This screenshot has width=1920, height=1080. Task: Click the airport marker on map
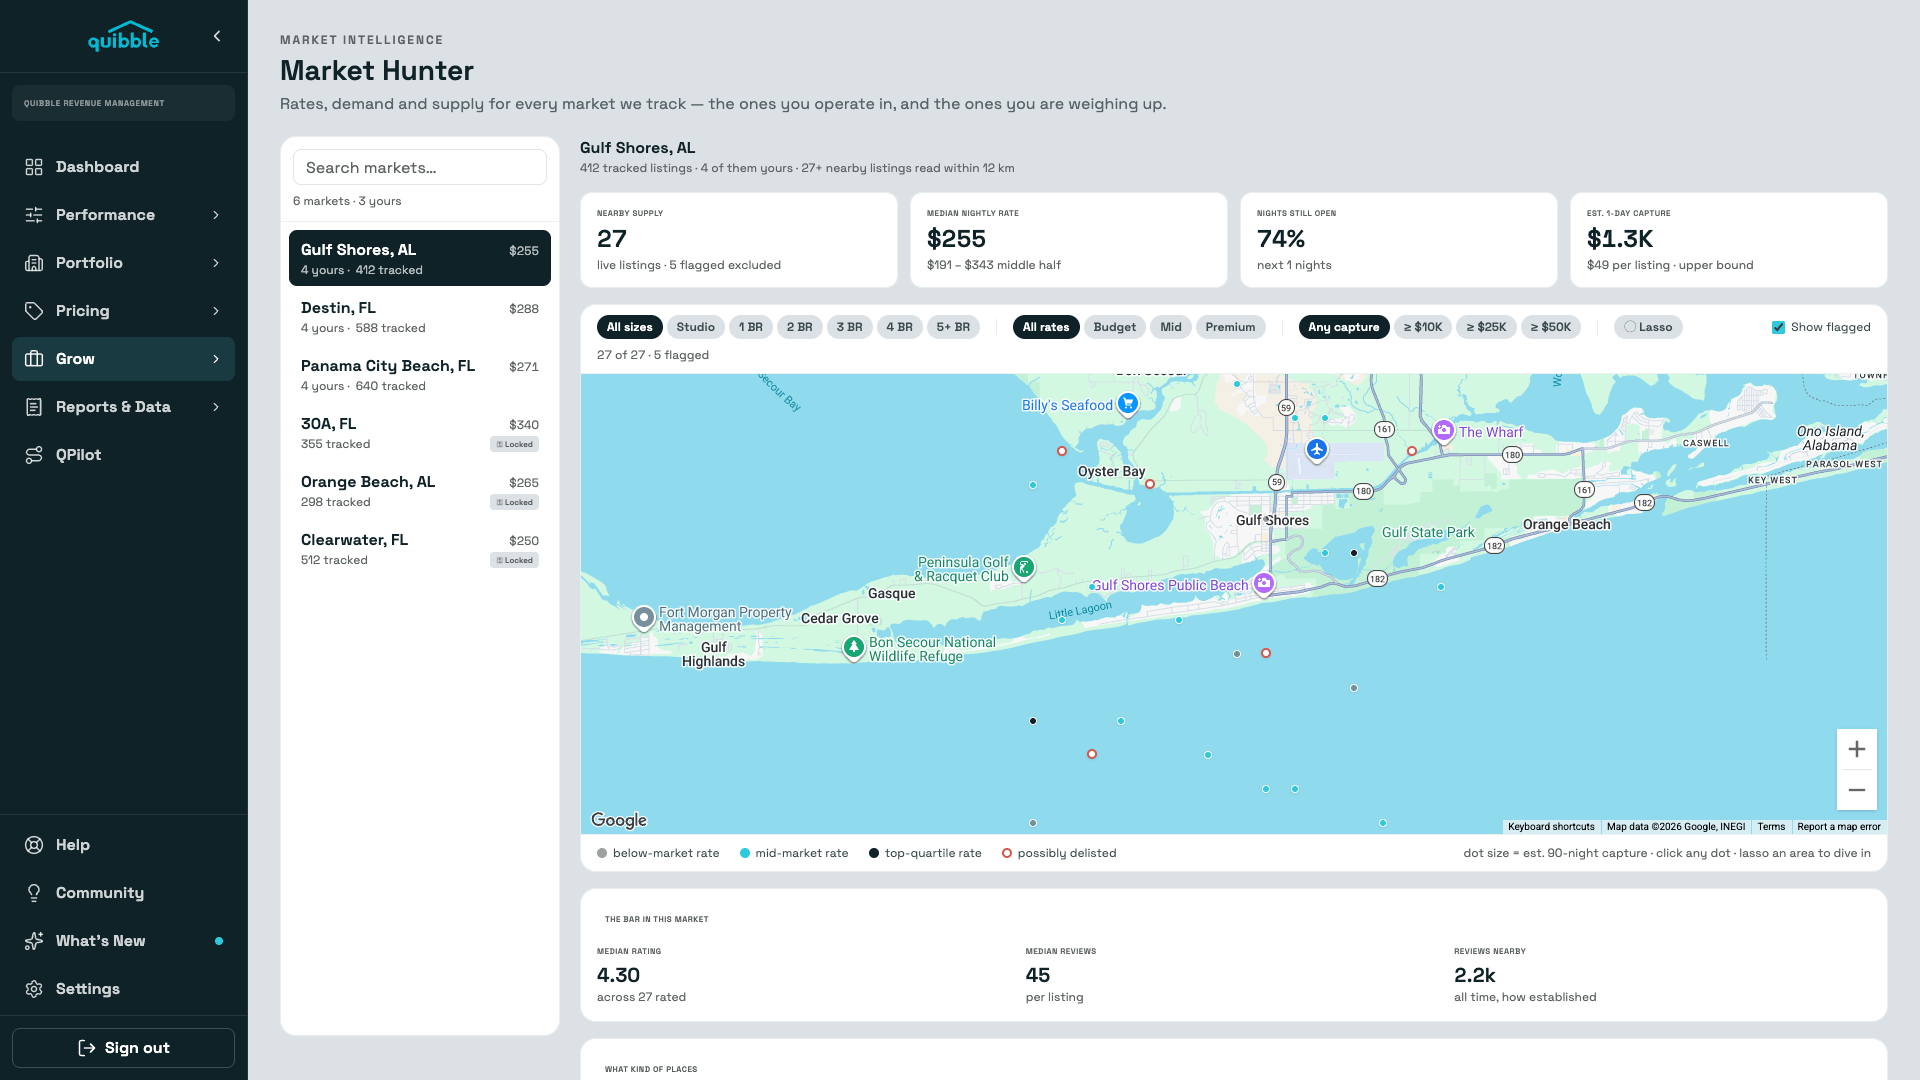tap(1317, 450)
